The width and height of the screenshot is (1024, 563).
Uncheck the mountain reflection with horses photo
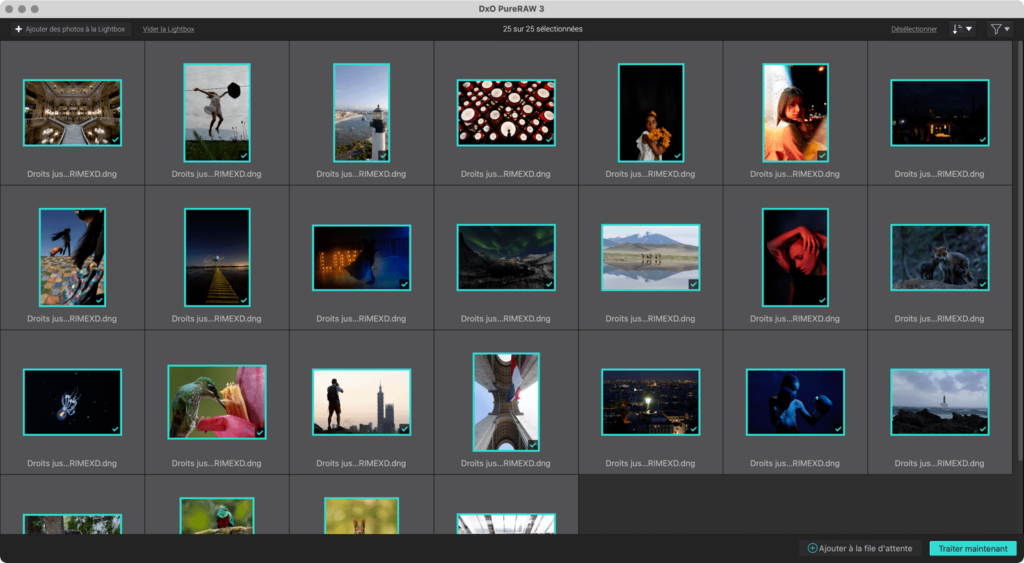tap(694, 284)
